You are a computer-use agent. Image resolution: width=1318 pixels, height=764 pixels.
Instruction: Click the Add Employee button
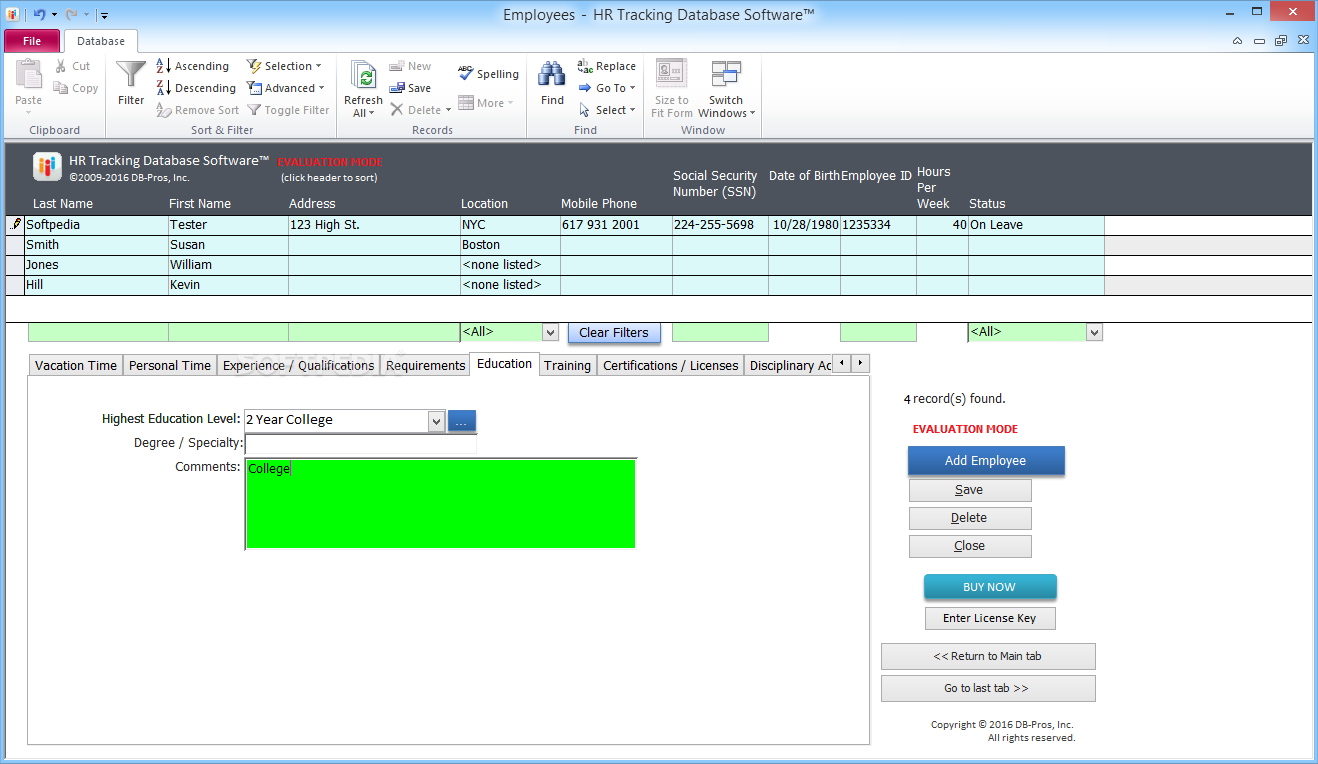pyautogui.click(x=986, y=461)
